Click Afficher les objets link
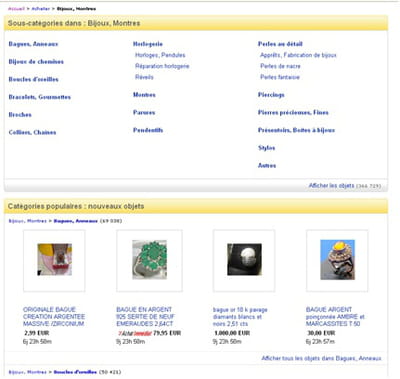The height and width of the screenshot is (379, 400). coord(331,186)
